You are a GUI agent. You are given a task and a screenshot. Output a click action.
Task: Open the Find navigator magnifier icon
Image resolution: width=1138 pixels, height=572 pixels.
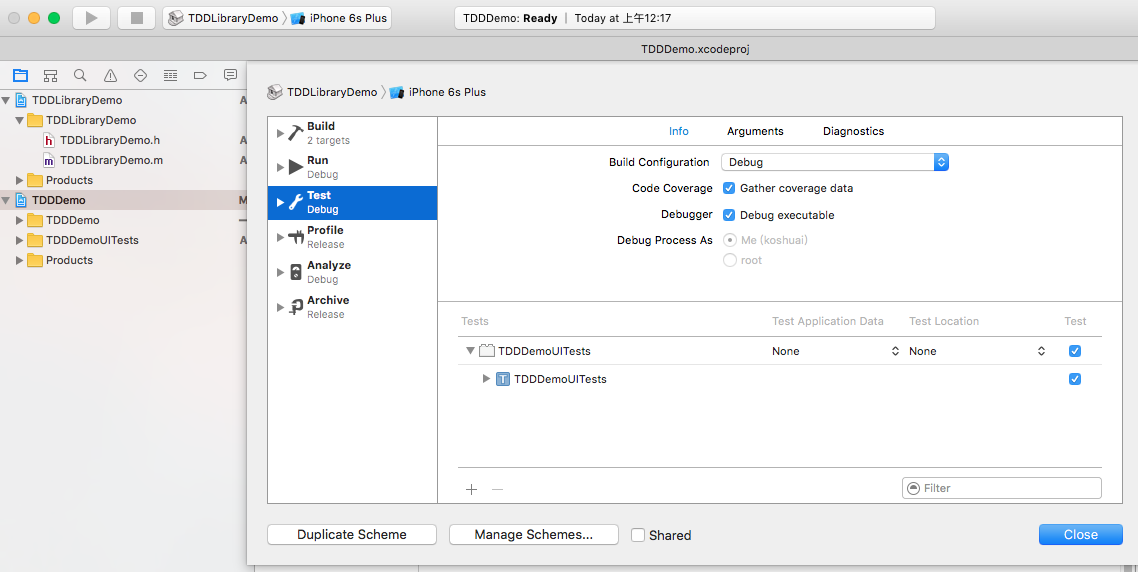tap(80, 75)
